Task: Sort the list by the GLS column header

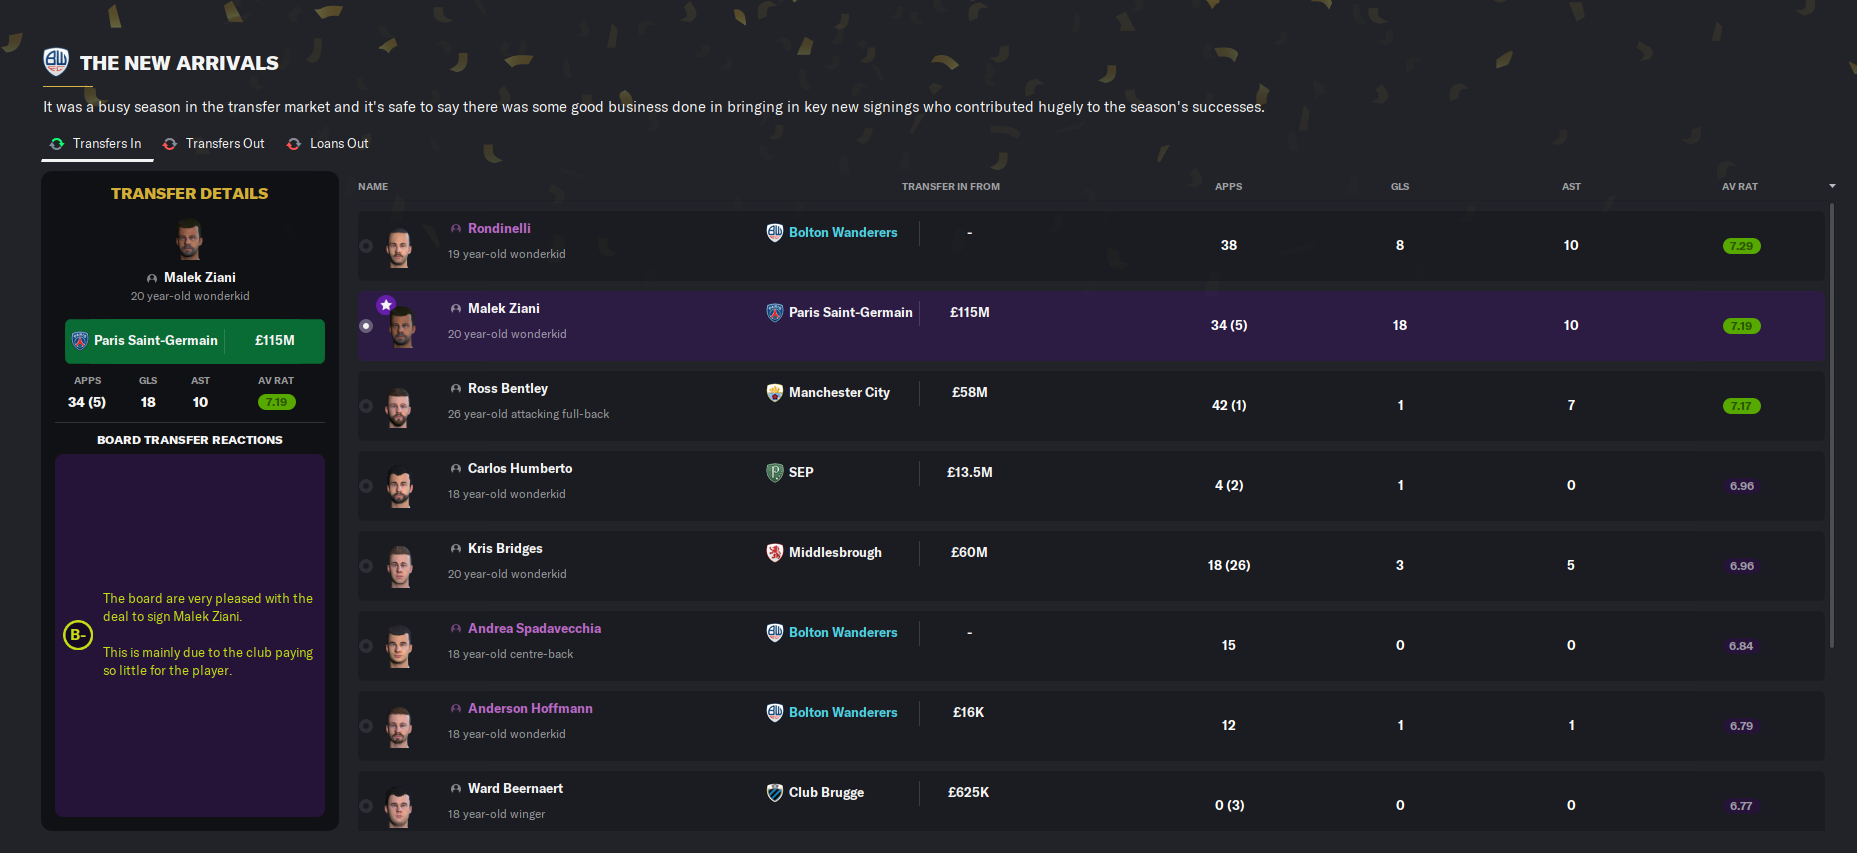Action: click(x=1399, y=187)
